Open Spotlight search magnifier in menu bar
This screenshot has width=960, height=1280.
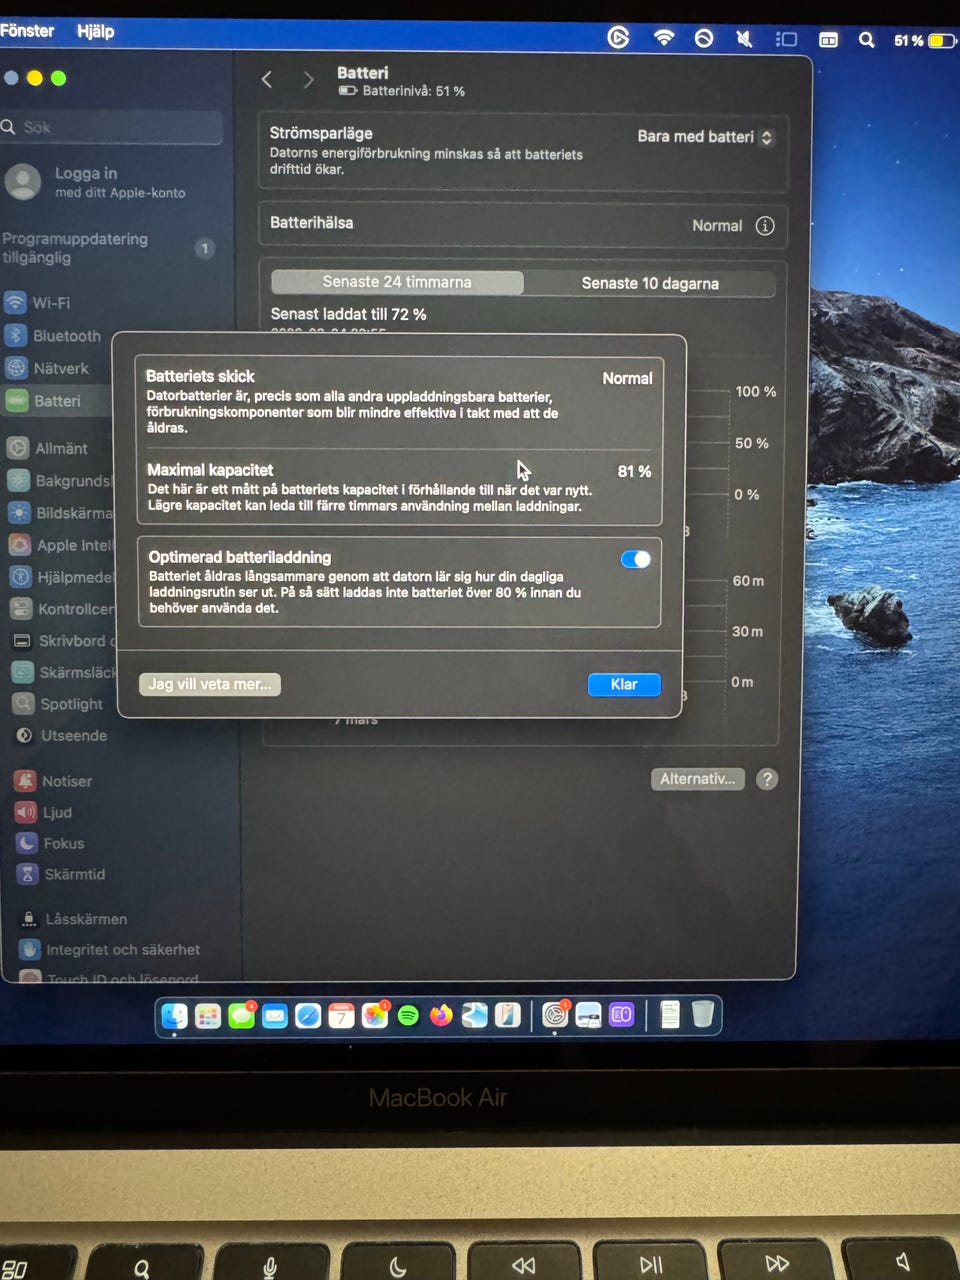pyautogui.click(x=866, y=40)
